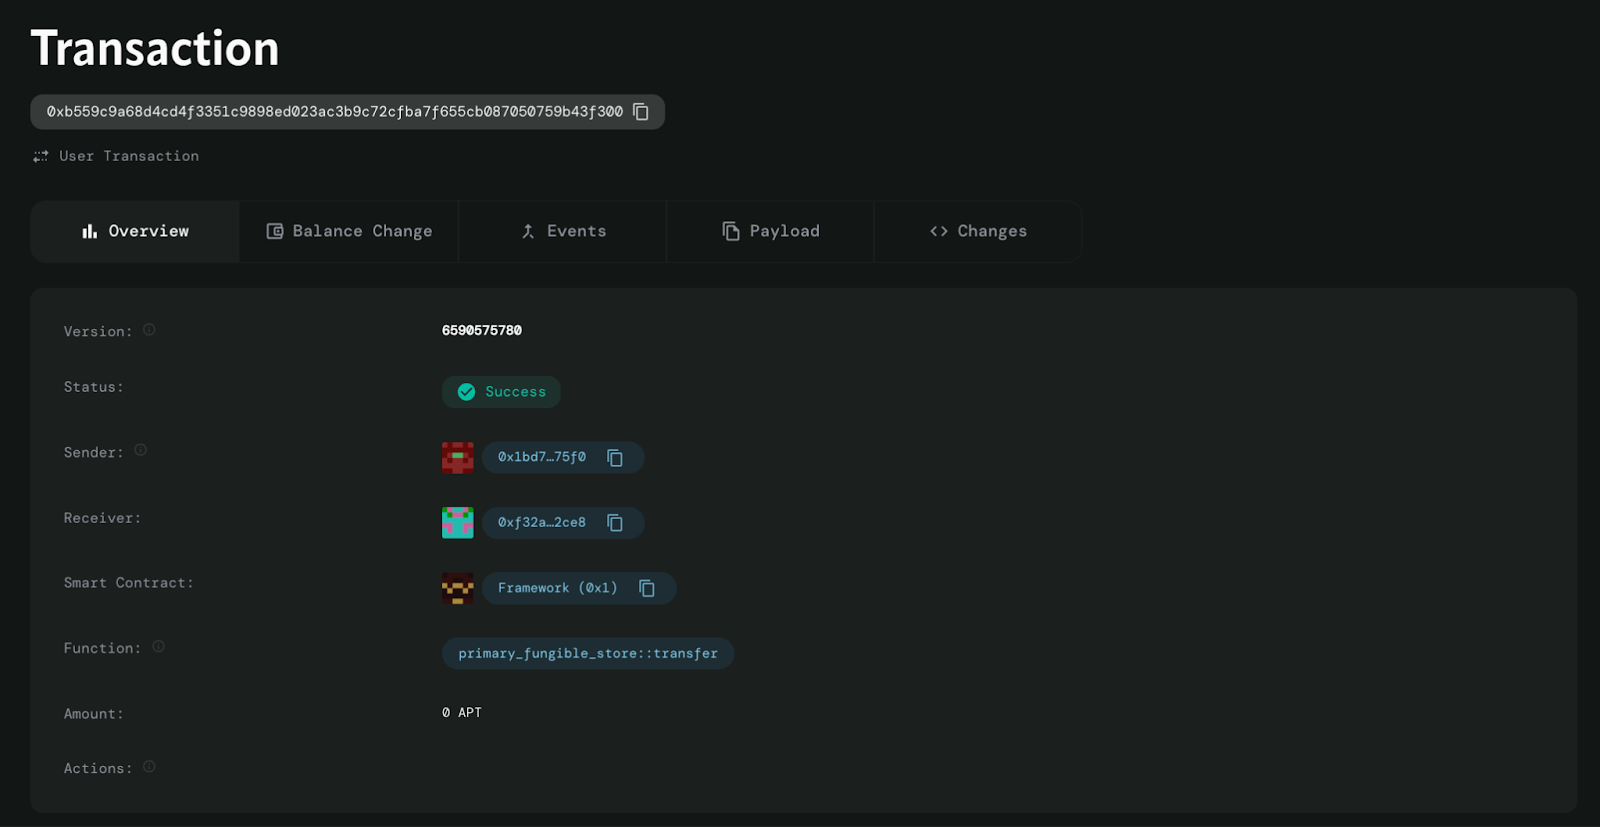The image size is (1600, 827).
Task: Click the 0 APT amount value
Action: pos(462,712)
